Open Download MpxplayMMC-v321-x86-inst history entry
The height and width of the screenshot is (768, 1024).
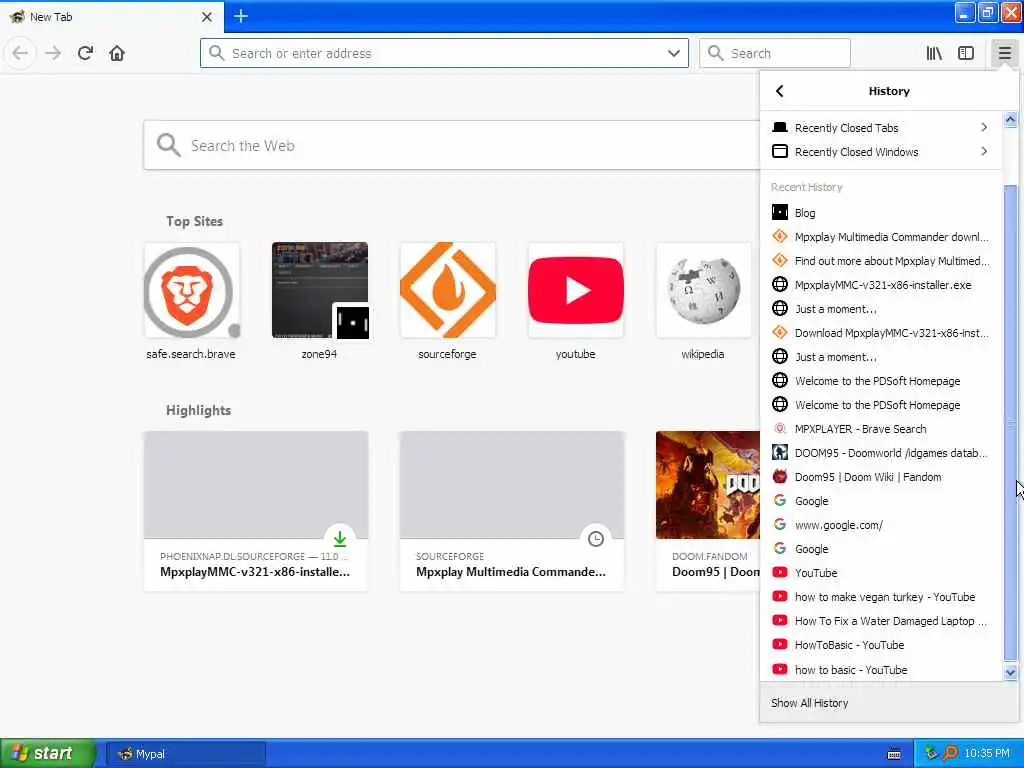pyautogui.click(x=880, y=332)
